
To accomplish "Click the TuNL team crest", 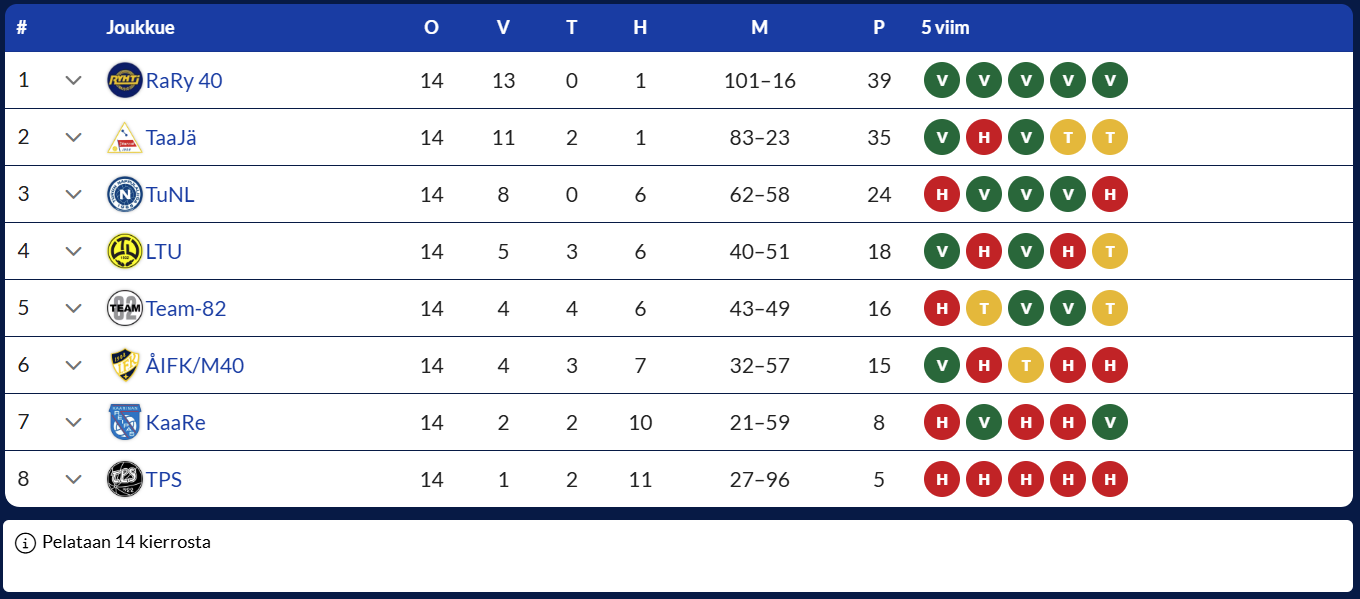I will click(125, 194).
